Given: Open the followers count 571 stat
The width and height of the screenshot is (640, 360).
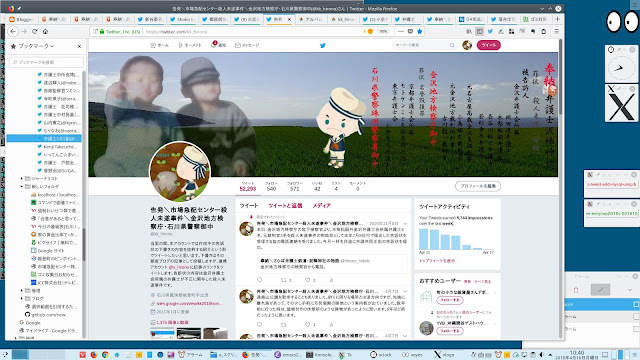Looking at the screenshot, I should pos(295,187).
